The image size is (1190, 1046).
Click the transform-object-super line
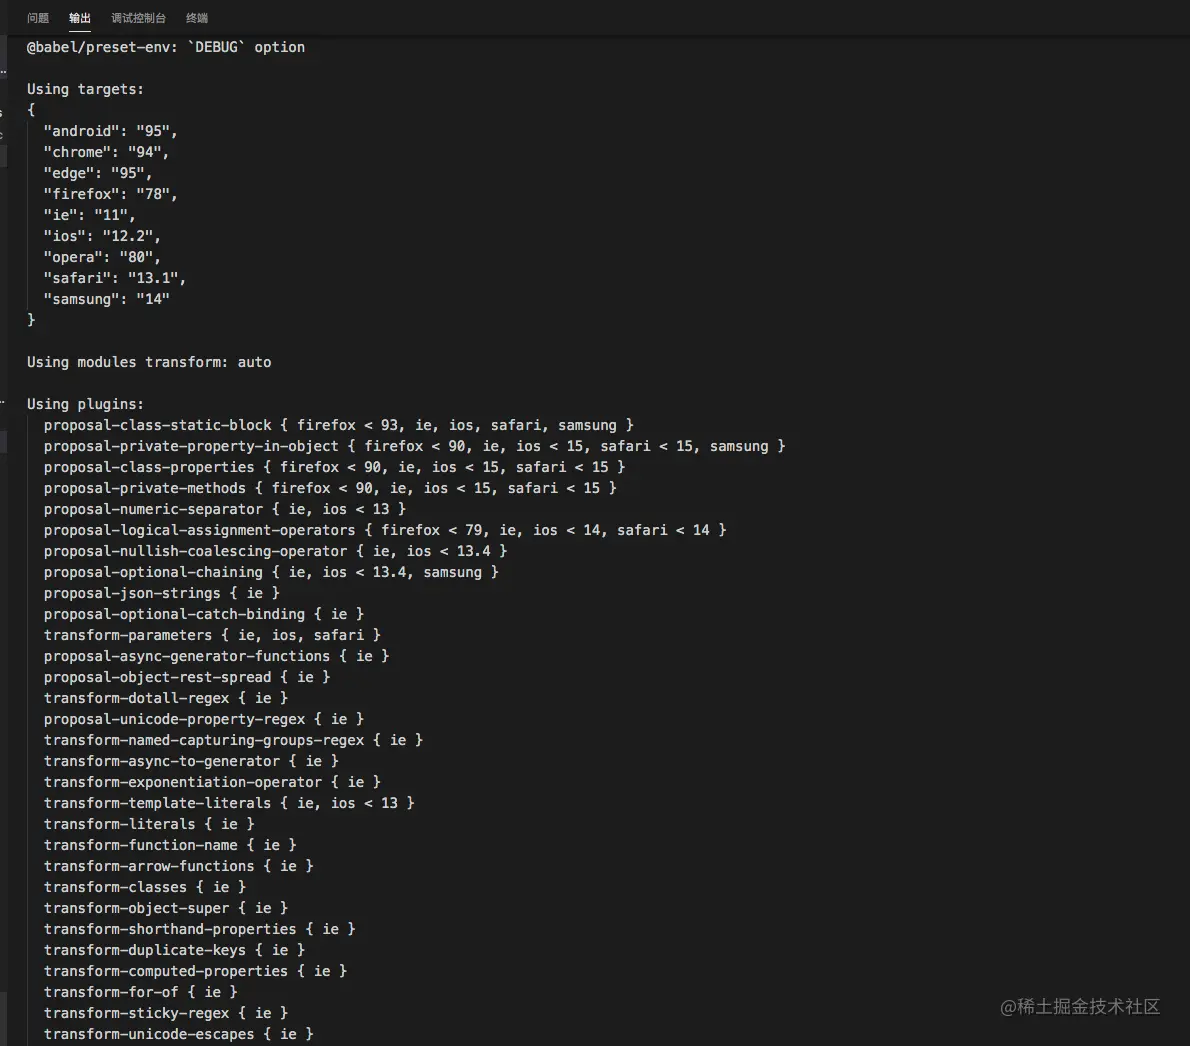tap(166, 908)
